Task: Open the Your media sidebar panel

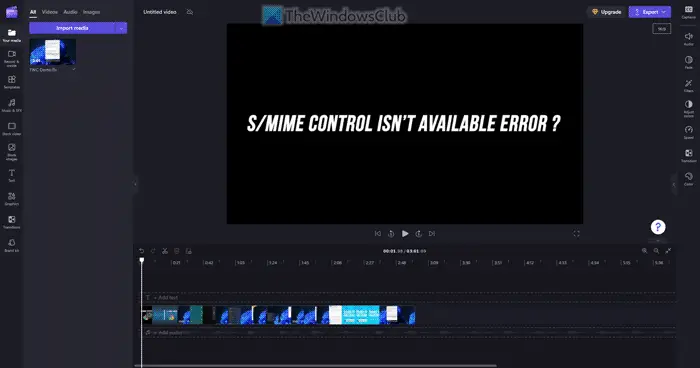Action: click(x=12, y=35)
